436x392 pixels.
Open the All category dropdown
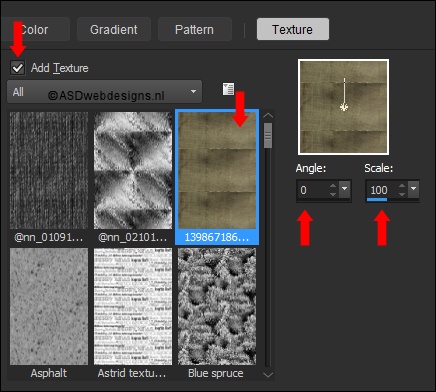click(x=104, y=91)
